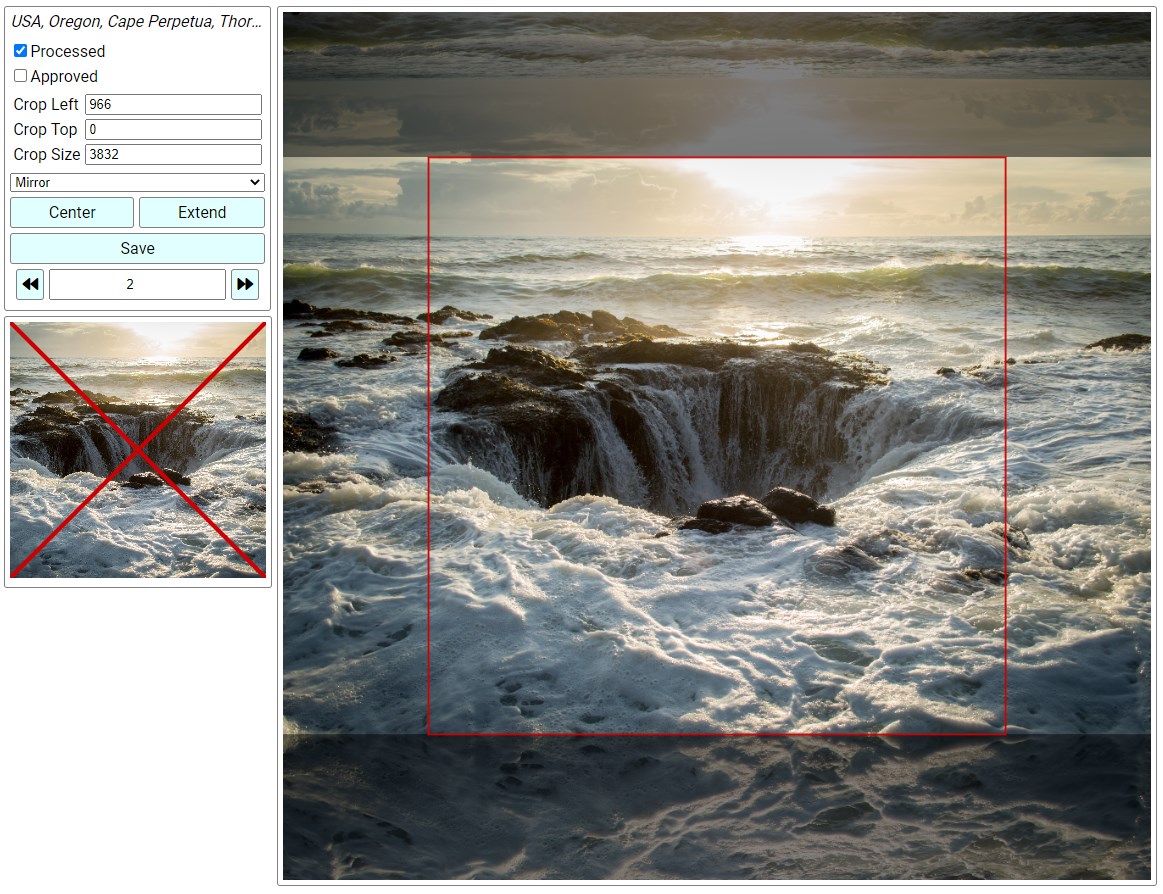Click the Processed label text
Screen dimensions: 1163x894
point(67,51)
